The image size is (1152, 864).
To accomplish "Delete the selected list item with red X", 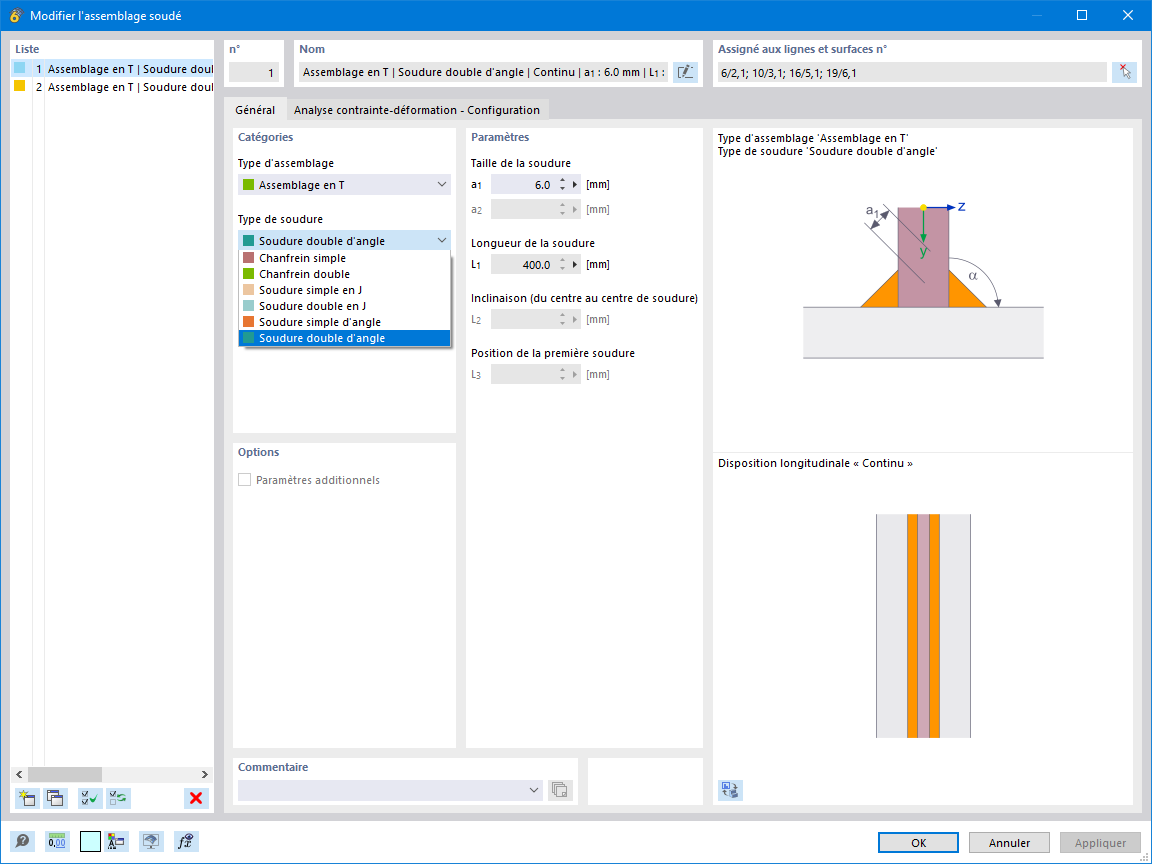I will tap(196, 798).
